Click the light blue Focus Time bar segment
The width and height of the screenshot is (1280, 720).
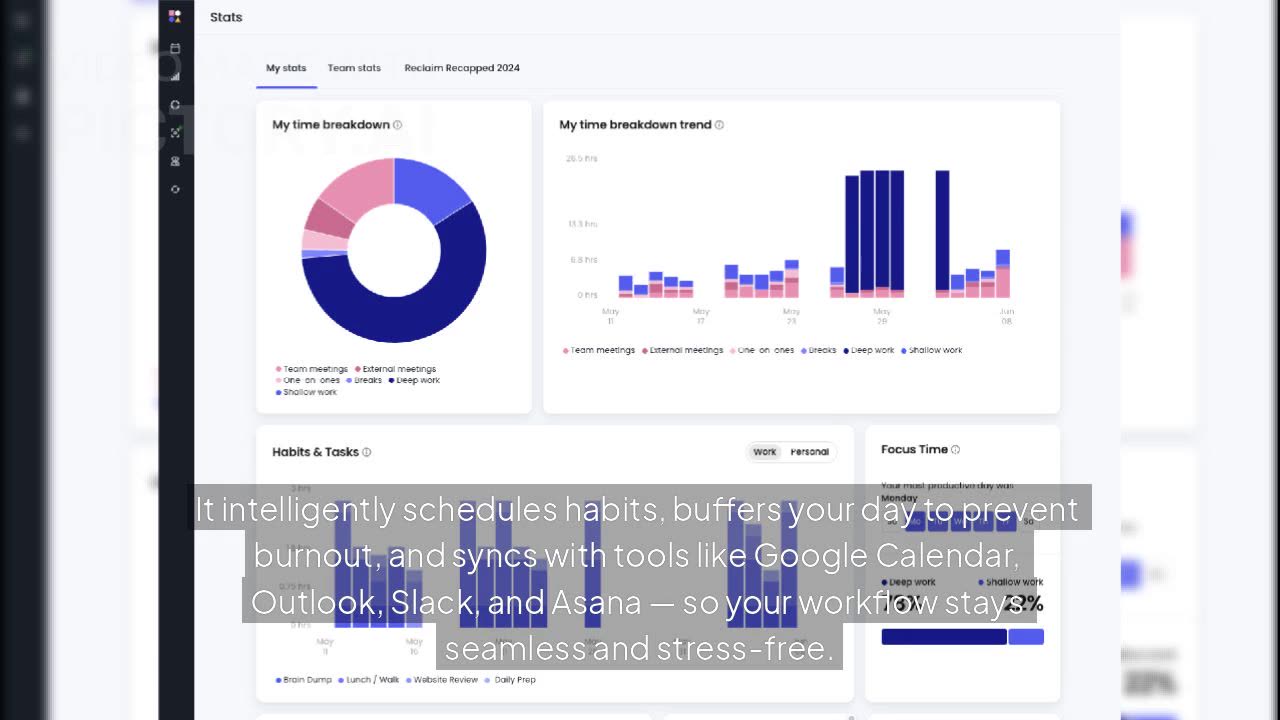1026,637
